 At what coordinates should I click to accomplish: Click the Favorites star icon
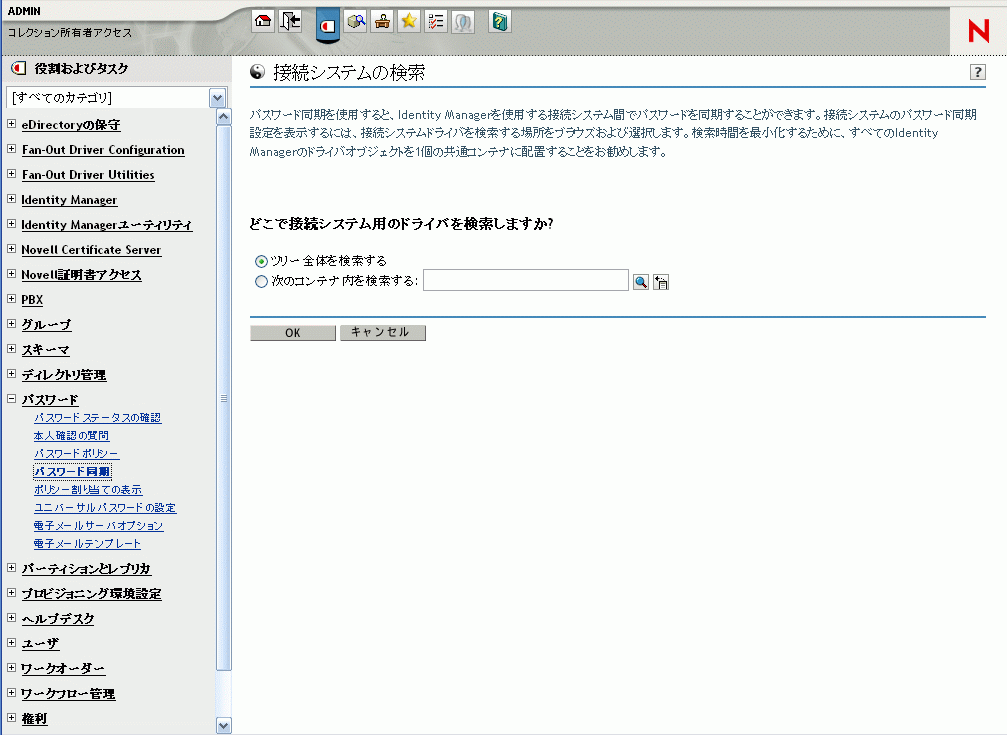click(x=407, y=20)
